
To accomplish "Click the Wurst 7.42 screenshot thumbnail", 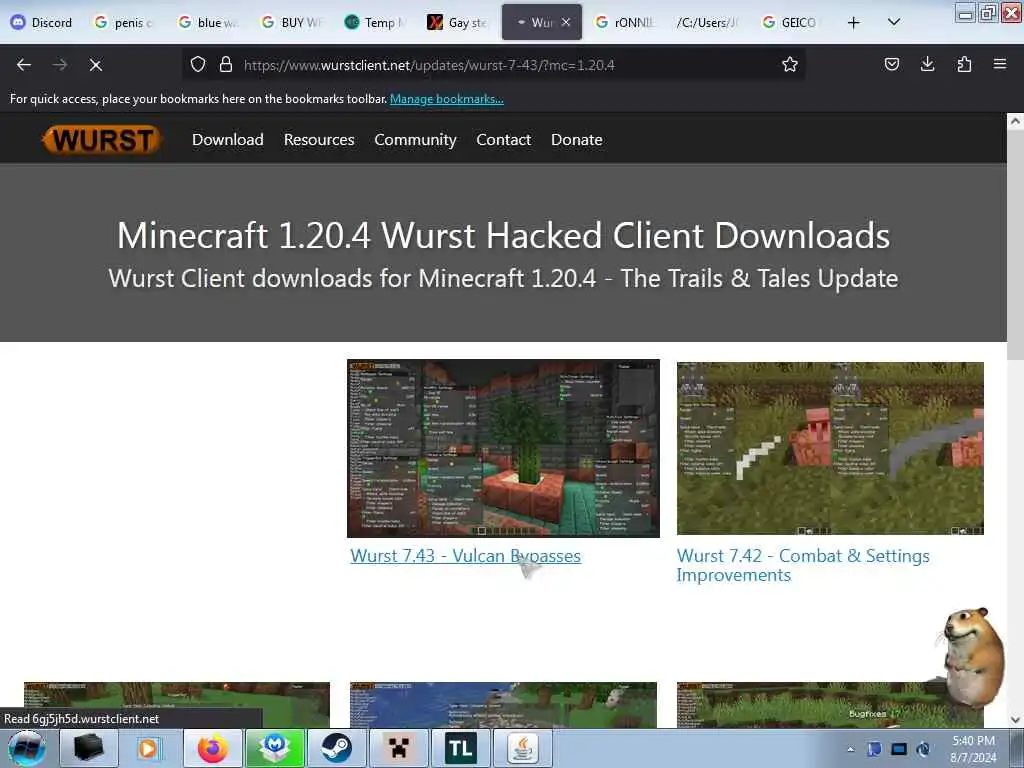I will coord(830,448).
